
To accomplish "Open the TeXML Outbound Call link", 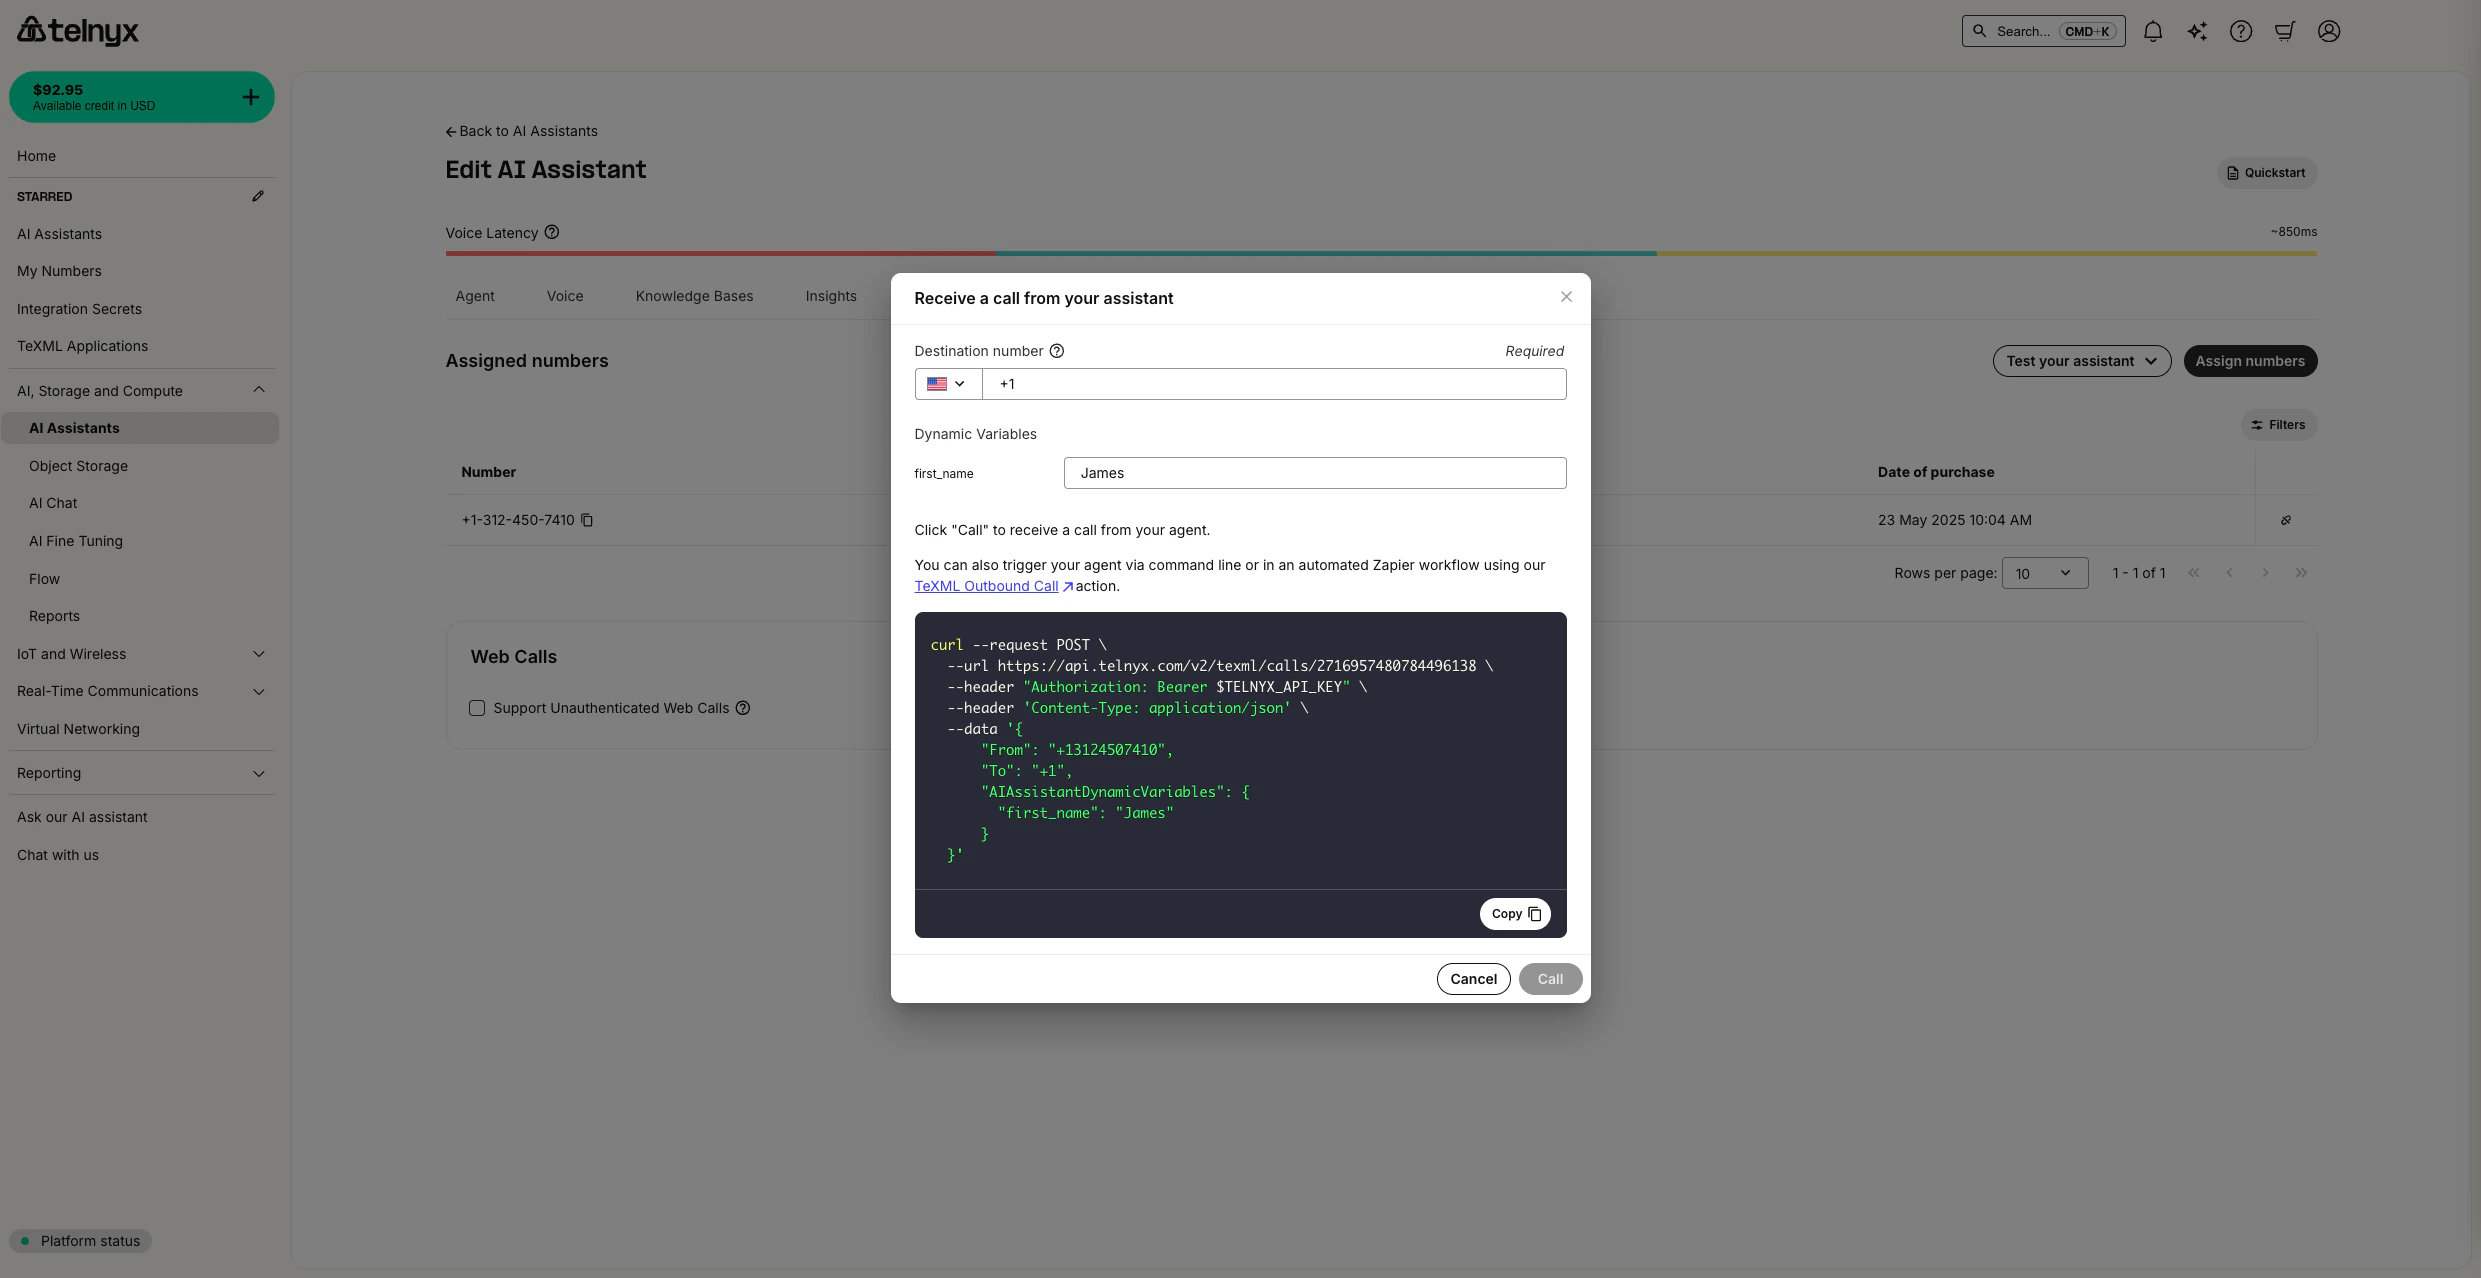I will click(x=986, y=586).
